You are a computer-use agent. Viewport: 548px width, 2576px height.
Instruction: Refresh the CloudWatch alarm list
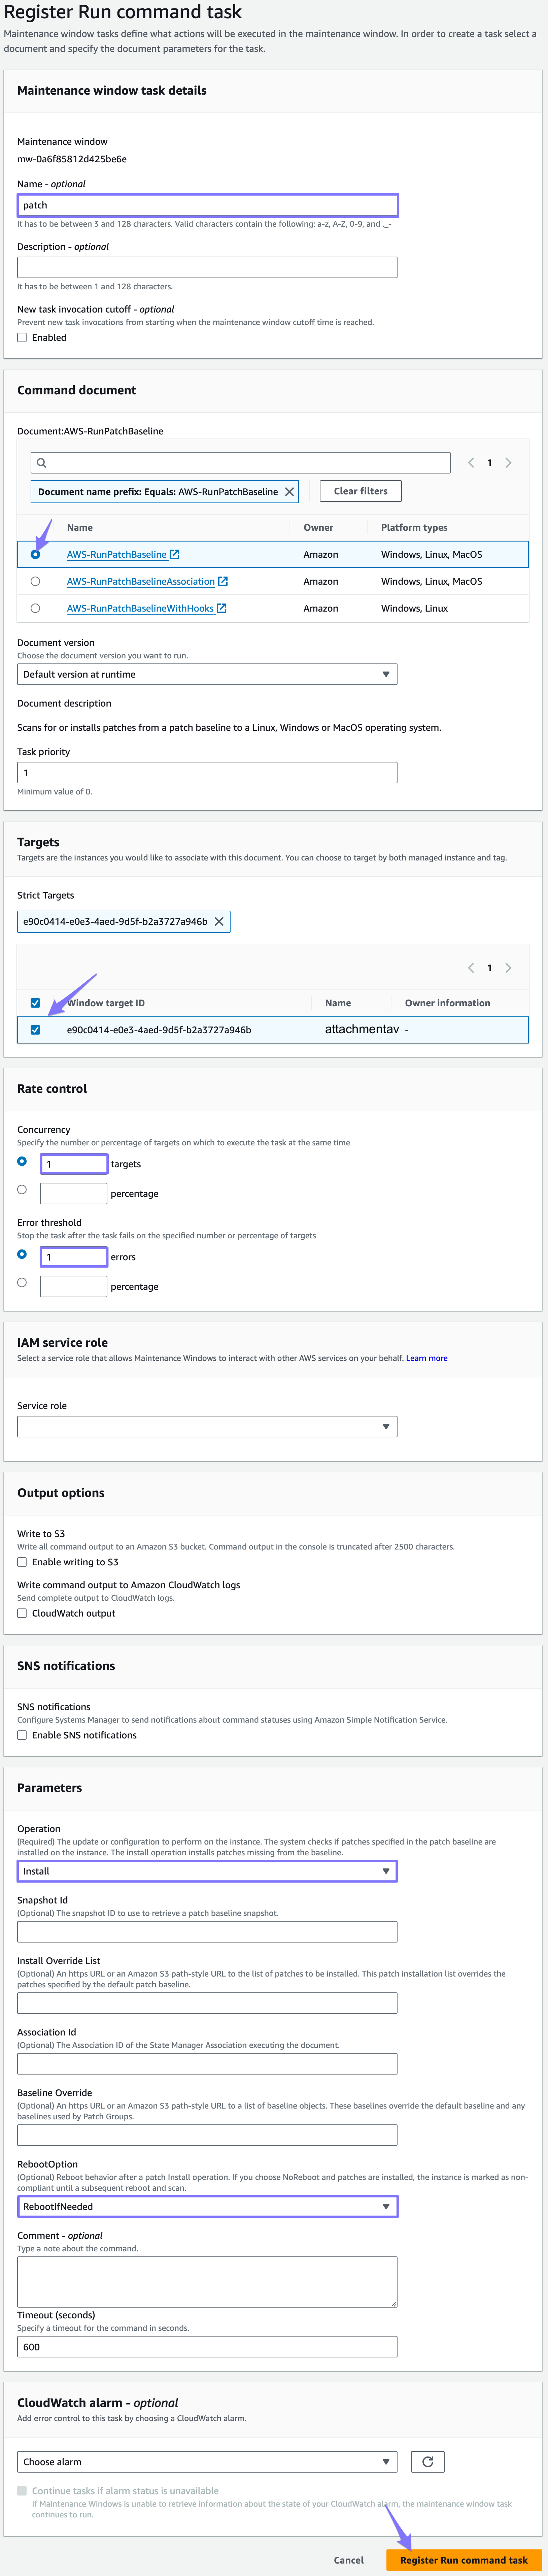click(x=428, y=2462)
